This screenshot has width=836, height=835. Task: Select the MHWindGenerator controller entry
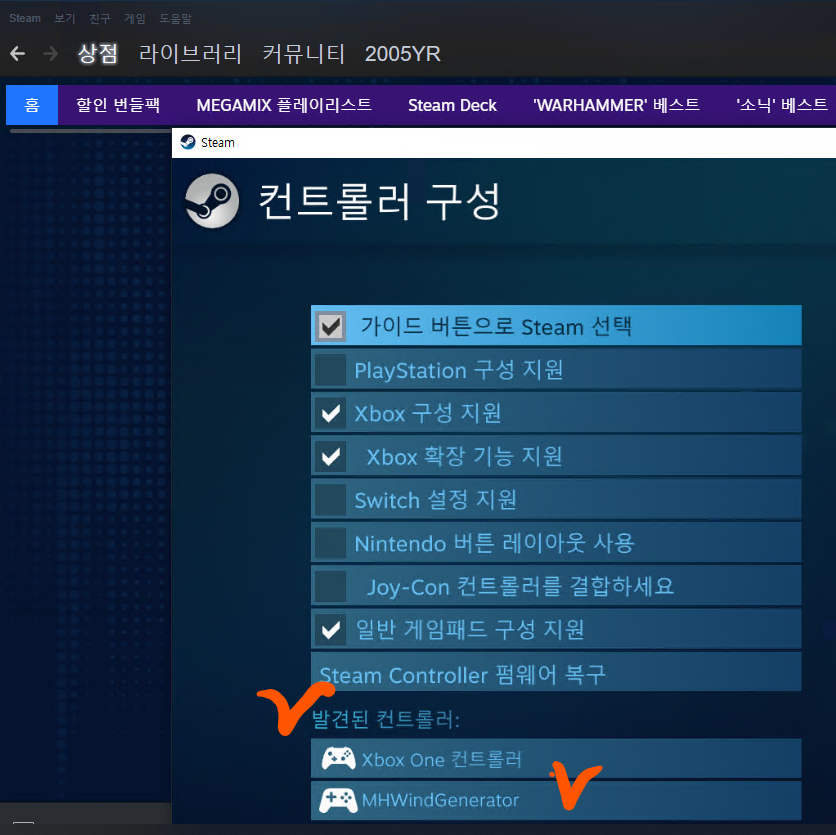[x=556, y=800]
